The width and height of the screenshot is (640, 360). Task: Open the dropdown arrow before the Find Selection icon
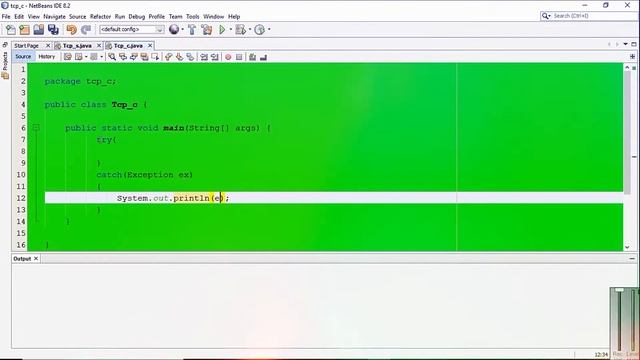(102, 57)
